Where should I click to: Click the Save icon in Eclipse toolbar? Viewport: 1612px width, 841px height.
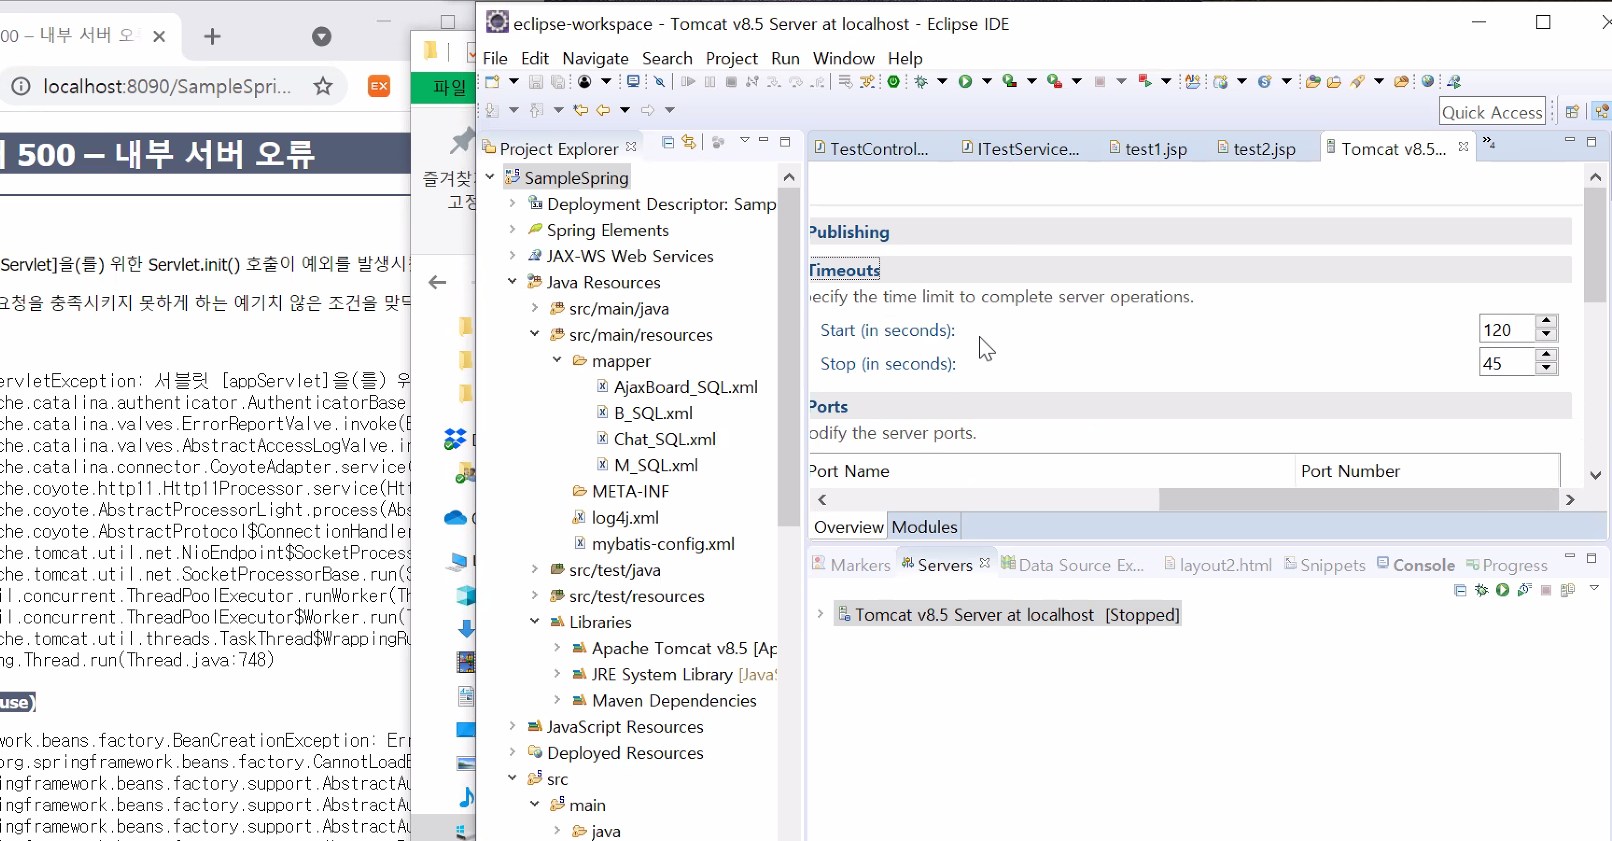tap(536, 81)
